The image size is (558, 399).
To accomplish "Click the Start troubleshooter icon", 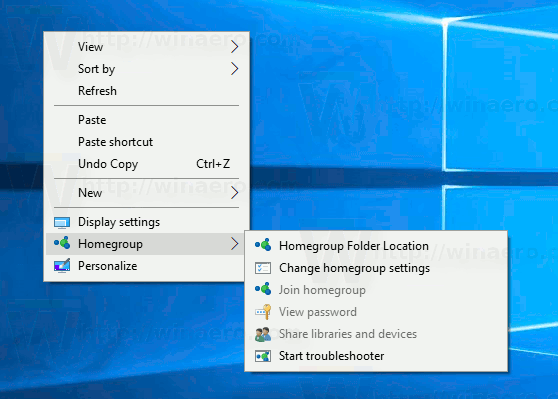I will (263, 356).
